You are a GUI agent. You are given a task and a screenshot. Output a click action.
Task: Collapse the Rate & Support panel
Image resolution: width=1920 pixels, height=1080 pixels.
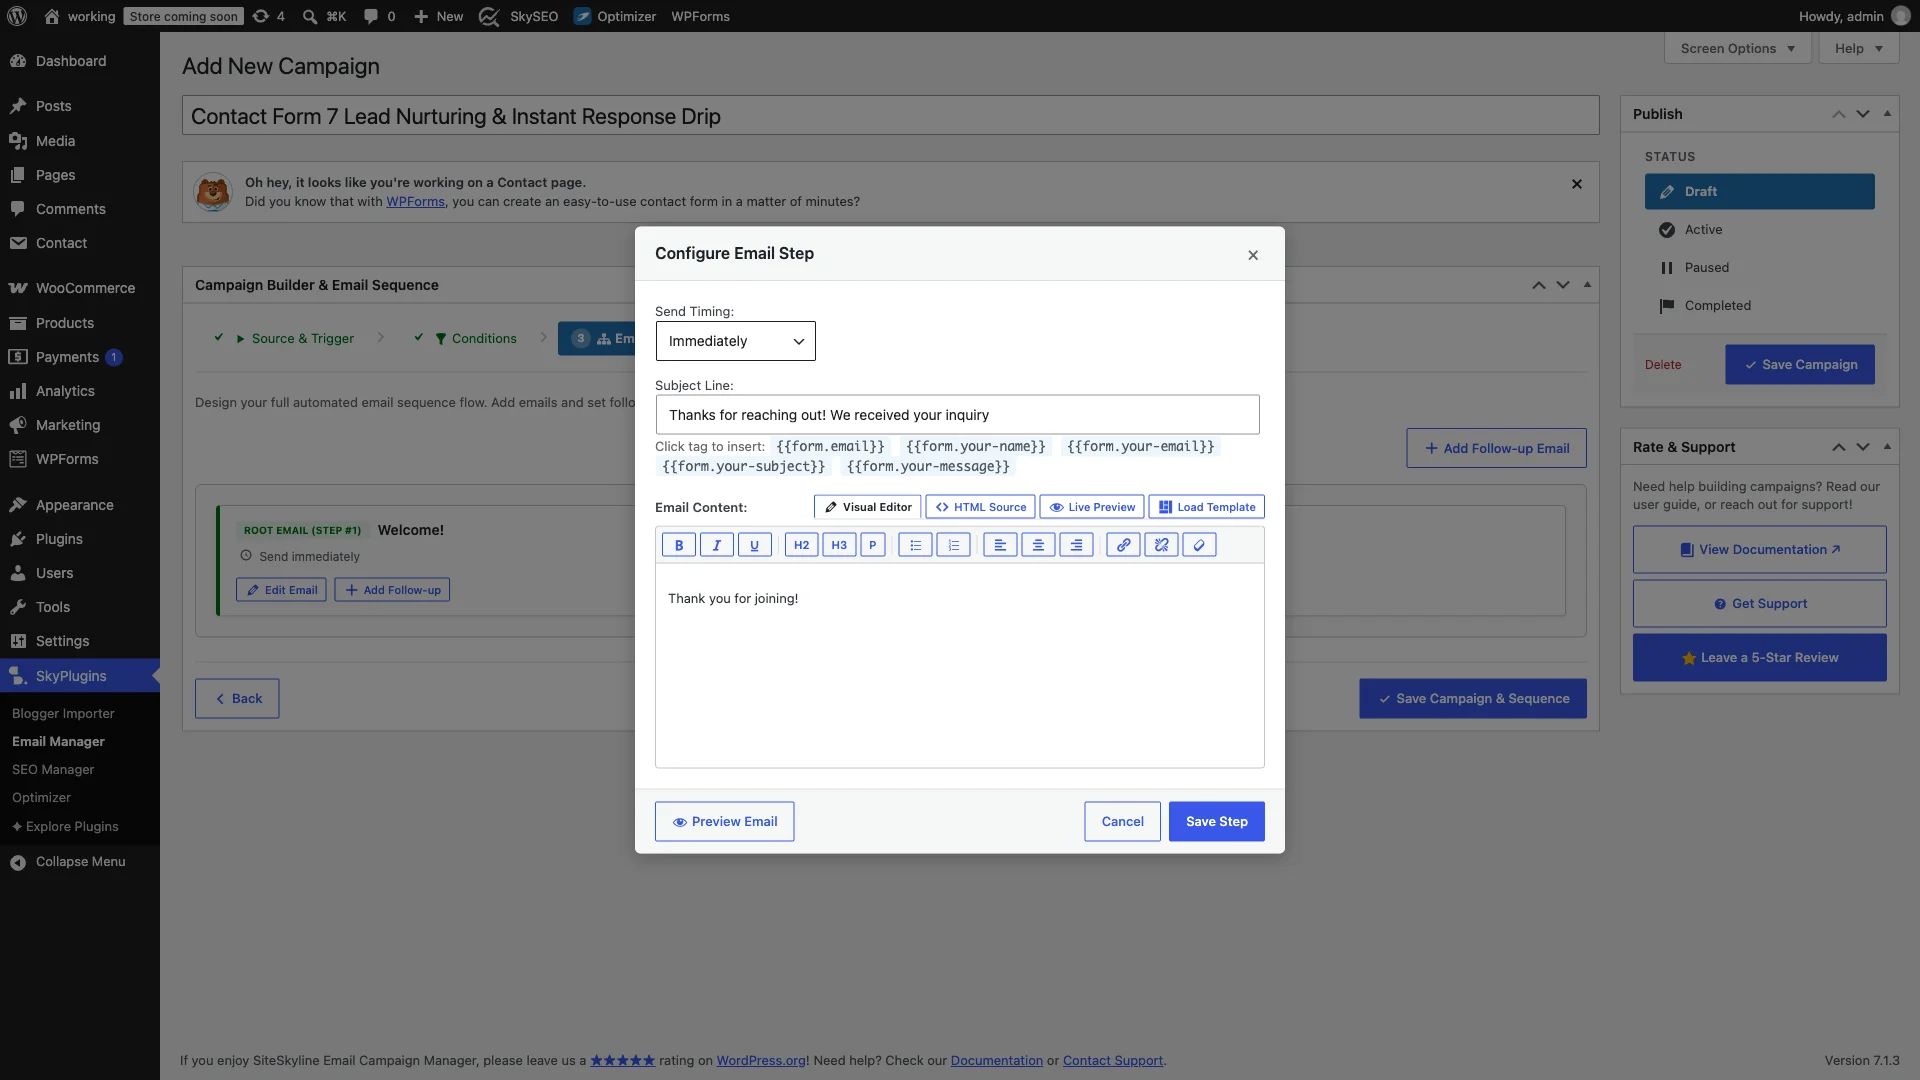point(1887,447)
